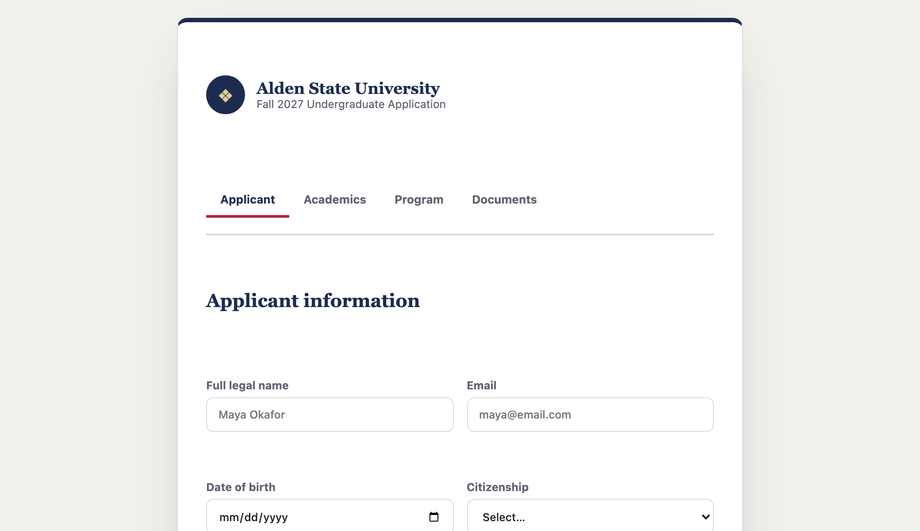Click the 'Date of birth' label

(241, 487)
